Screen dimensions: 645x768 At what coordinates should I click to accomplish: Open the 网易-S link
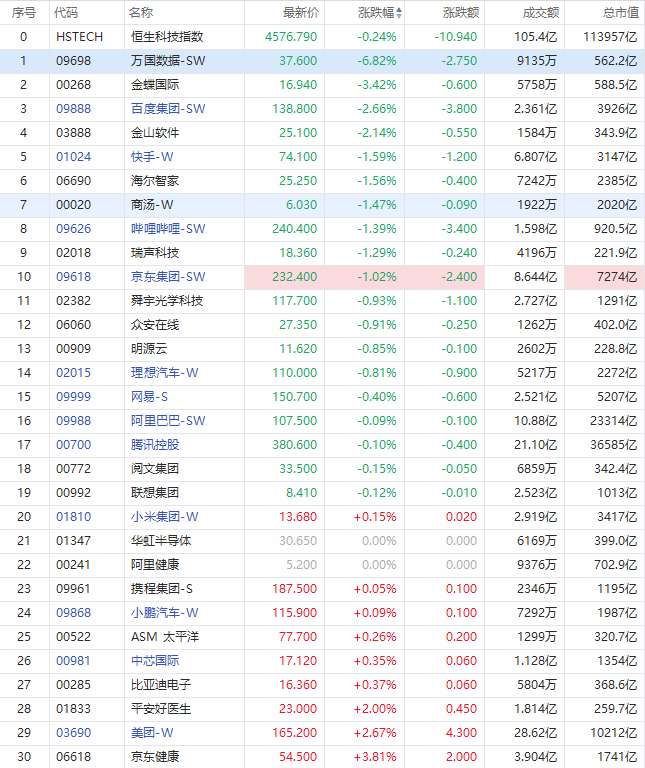coord(149,397)
